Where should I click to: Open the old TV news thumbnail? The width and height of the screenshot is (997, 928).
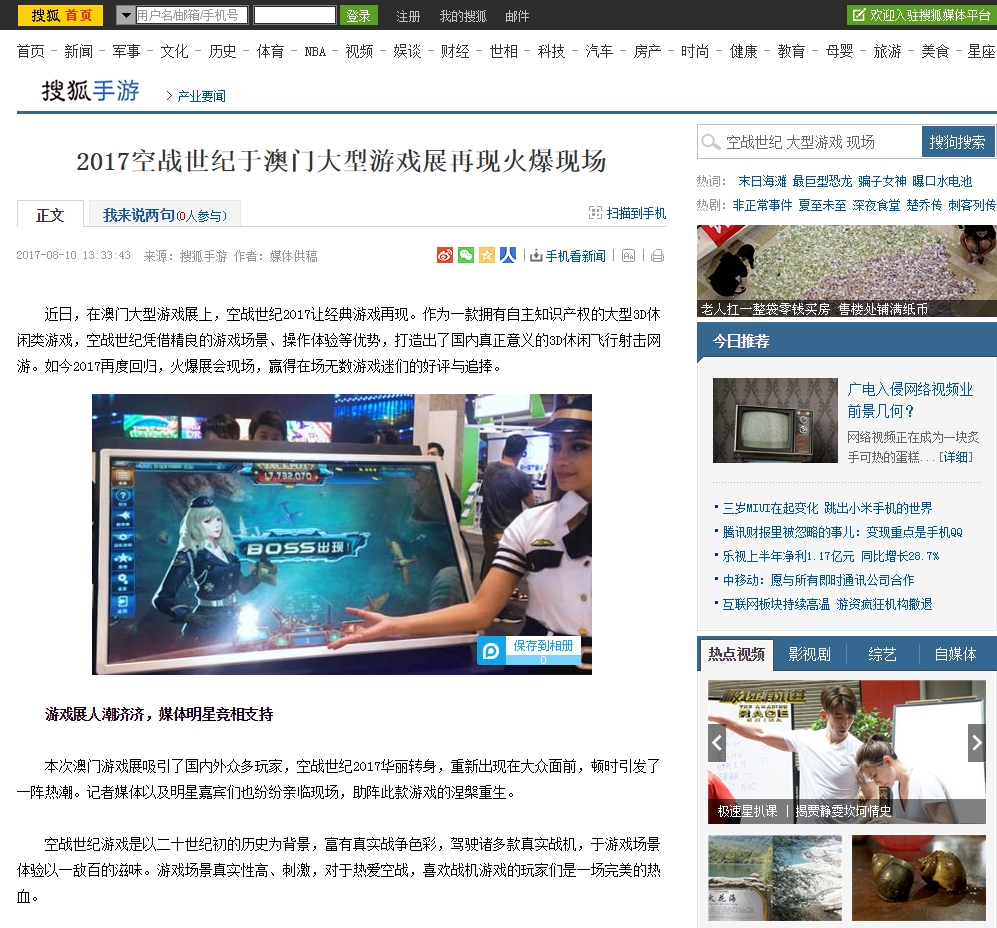[774, 420]
